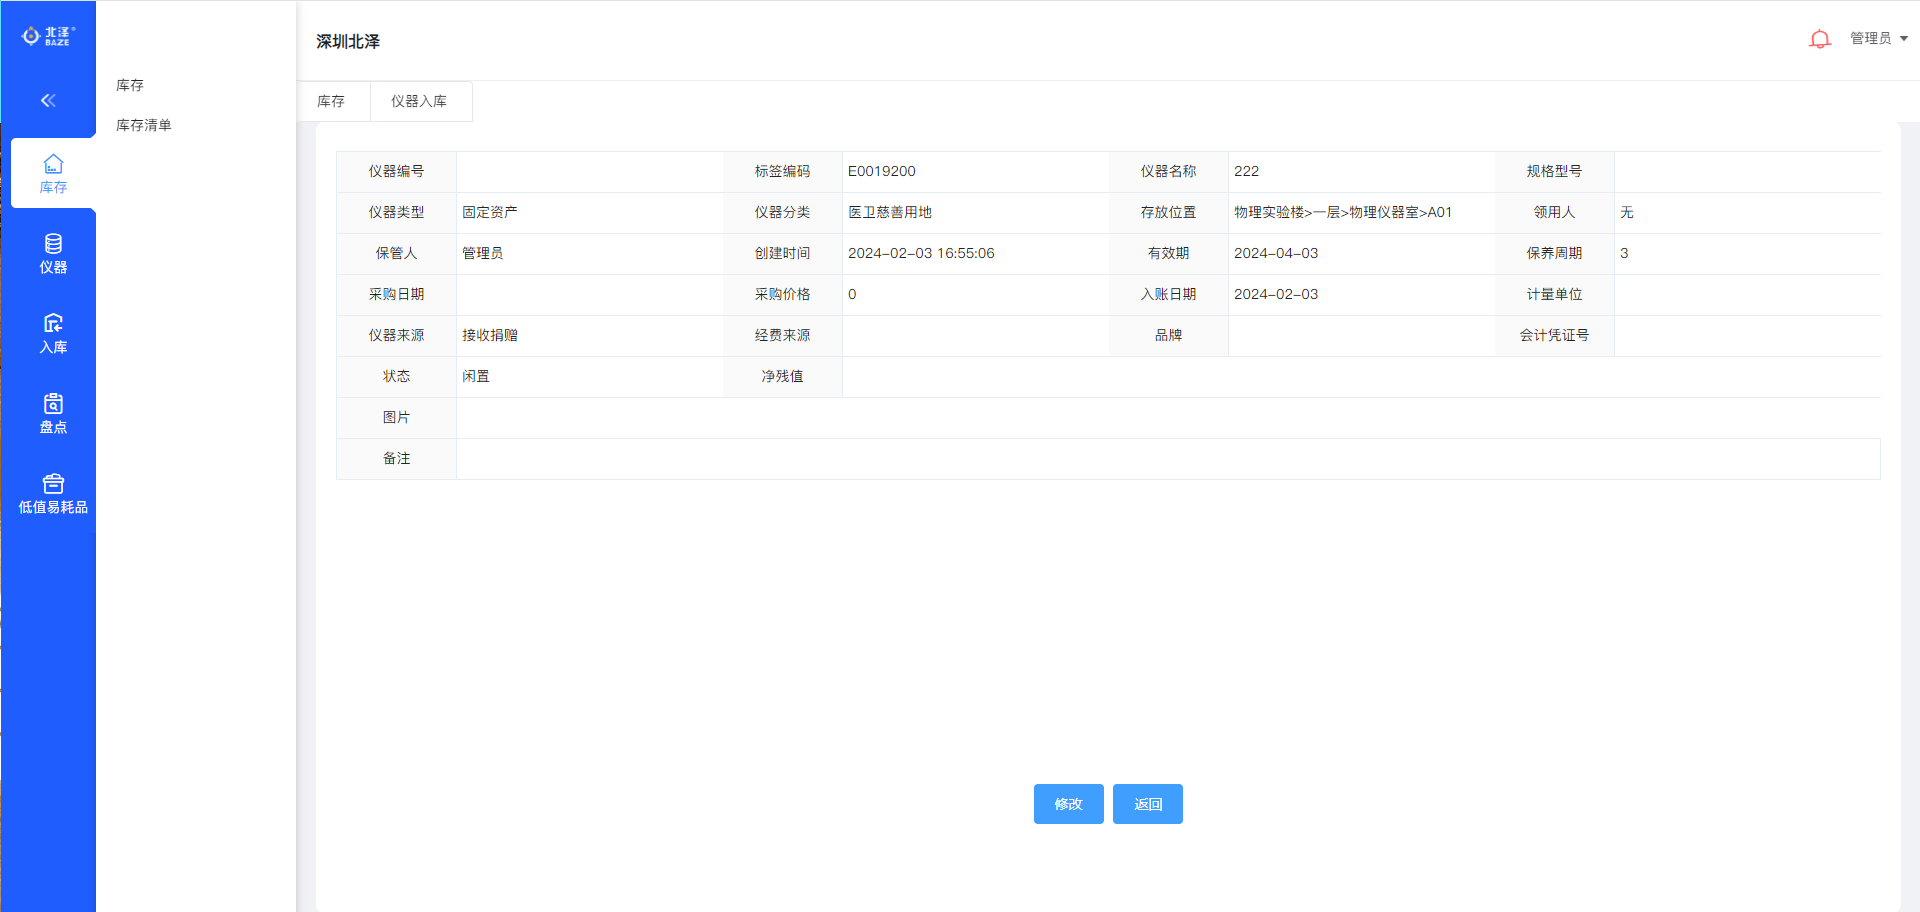Collapse the sidebar with double-chevron icon
This screenshot has height=912, width=1920.
(48, 100)
